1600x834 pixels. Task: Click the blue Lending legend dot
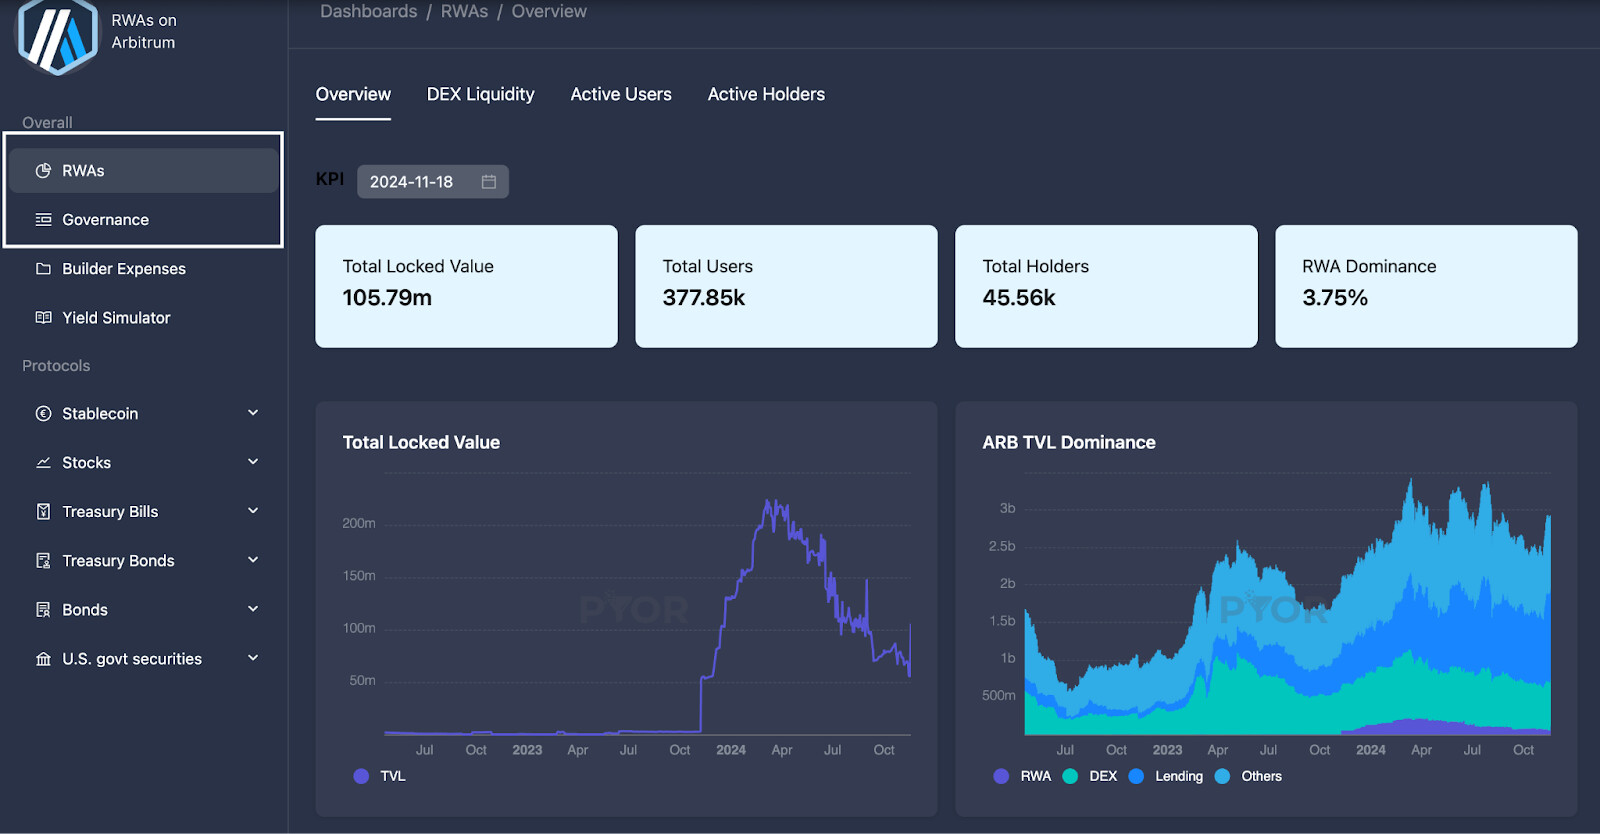pyautogui.click(x=1136, y=776)
